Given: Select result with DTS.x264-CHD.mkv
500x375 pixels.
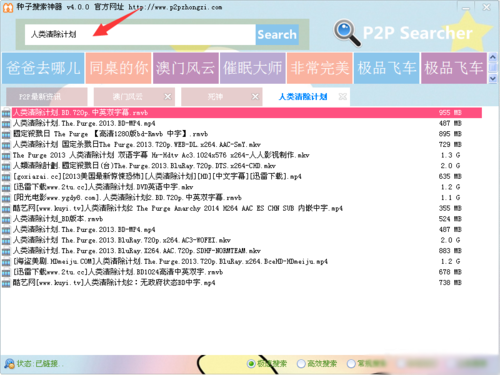Looking at the screenshot, I should (247, 166).
